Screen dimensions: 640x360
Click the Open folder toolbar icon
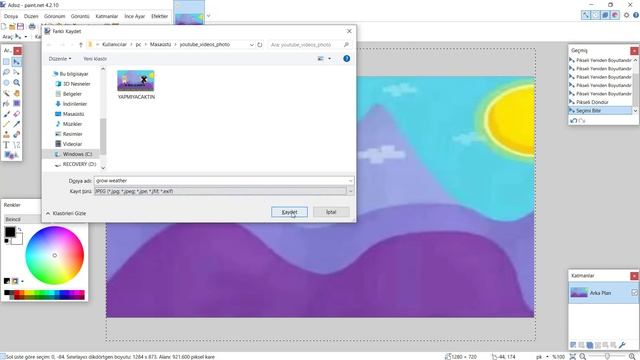pyautogui.click(x=12, y=27)
